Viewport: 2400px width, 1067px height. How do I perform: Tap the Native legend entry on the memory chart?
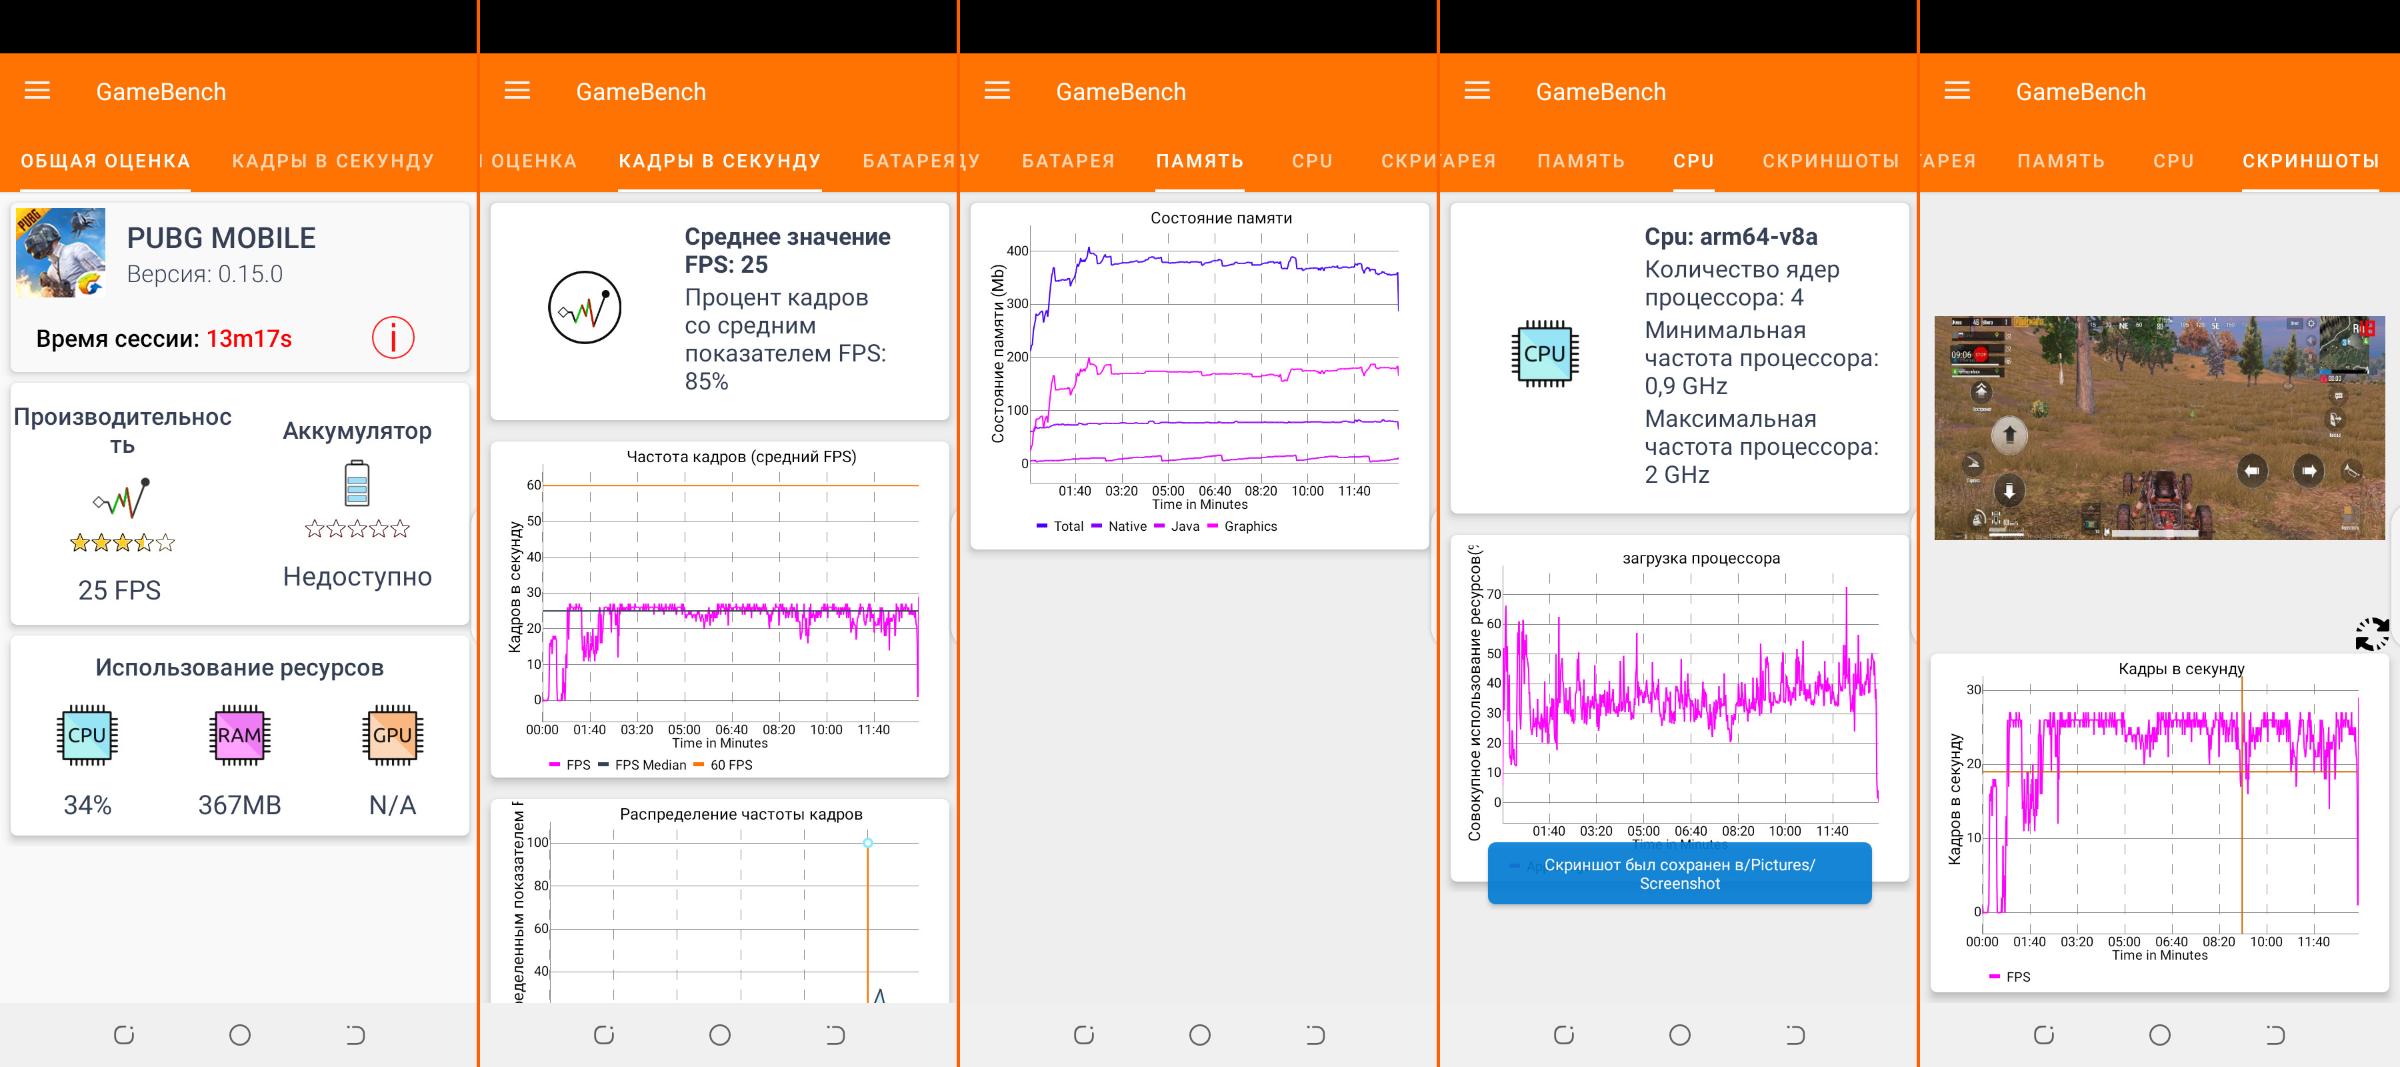1119,526
